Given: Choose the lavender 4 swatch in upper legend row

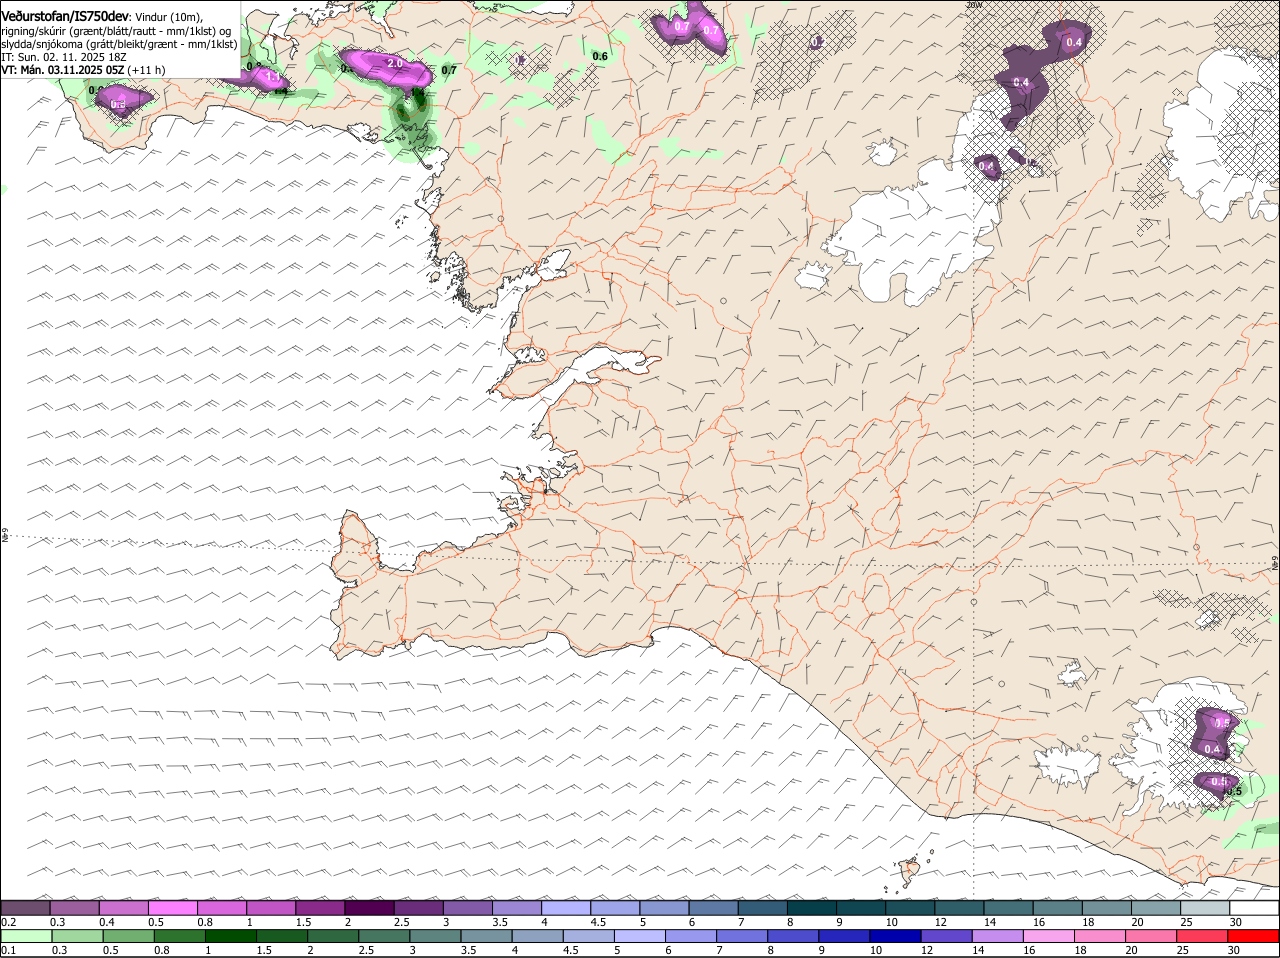Looking at the screenshot, I should [566, 908].
